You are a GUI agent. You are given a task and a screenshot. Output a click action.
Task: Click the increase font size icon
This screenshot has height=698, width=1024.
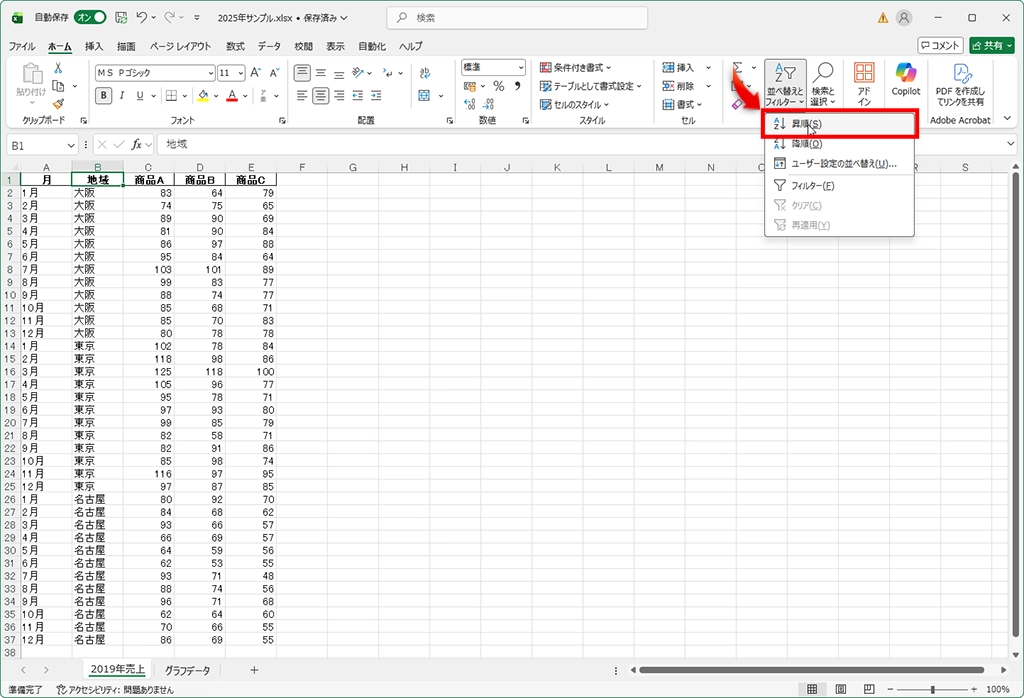point(256,73)
